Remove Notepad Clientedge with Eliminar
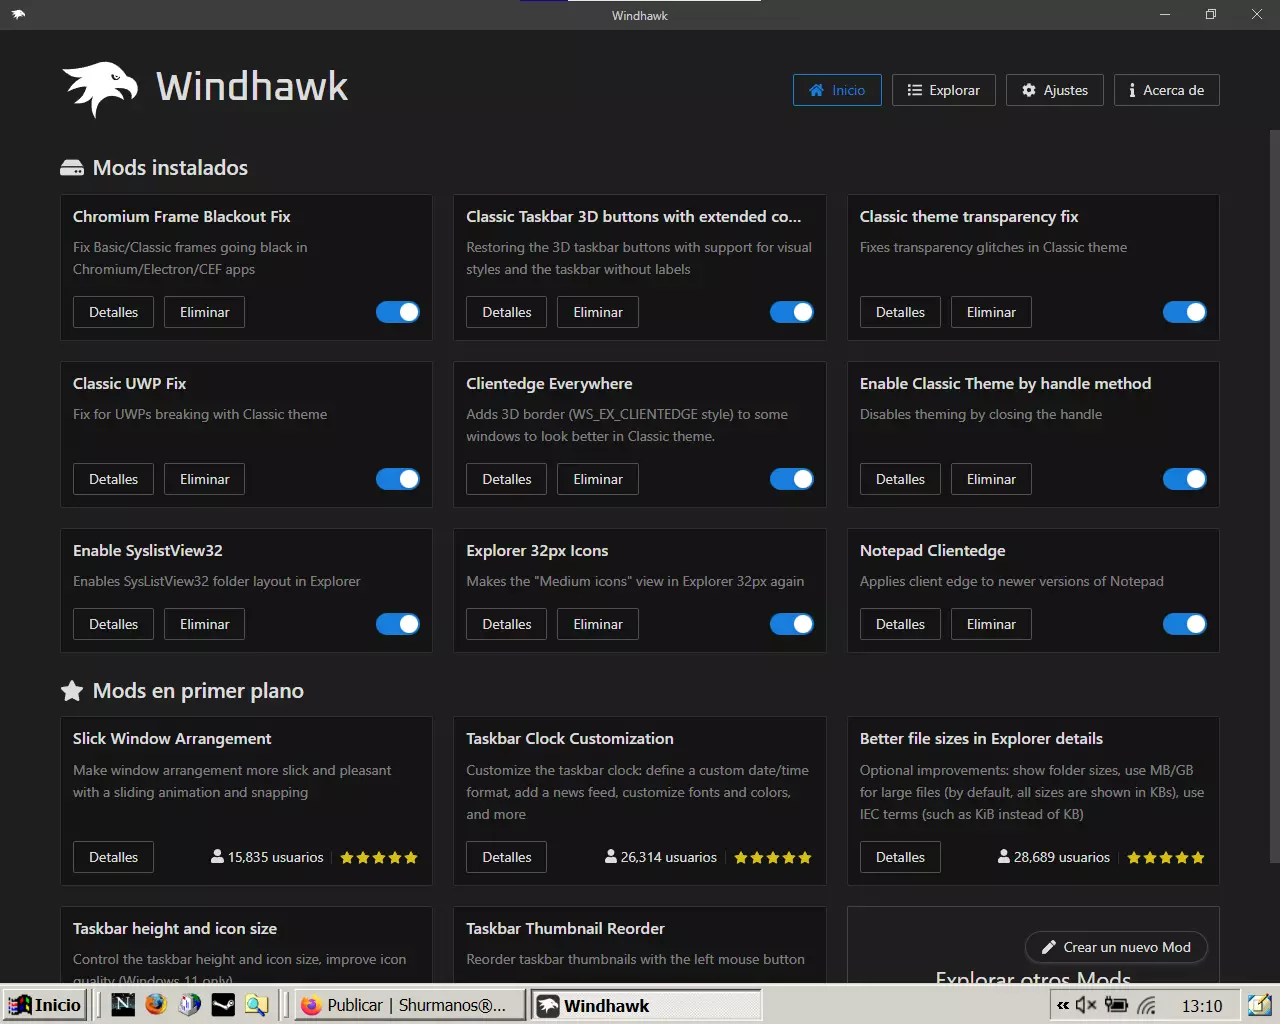Viewport: 1280px width, 1024px height. click(x=991, y=624)
